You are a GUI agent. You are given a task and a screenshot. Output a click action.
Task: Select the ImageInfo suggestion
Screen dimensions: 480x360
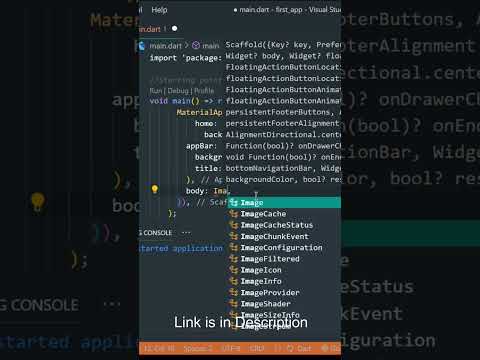(284, 282)
